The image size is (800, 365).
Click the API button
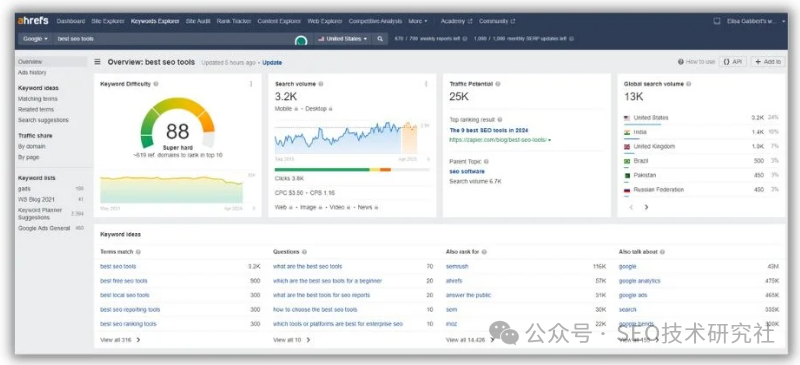733,62
